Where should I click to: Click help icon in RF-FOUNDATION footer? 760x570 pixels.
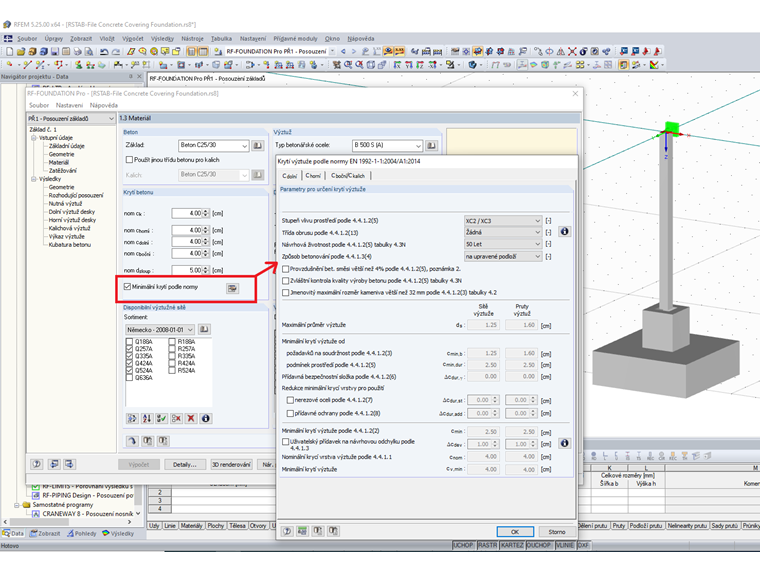pos(37,464)
